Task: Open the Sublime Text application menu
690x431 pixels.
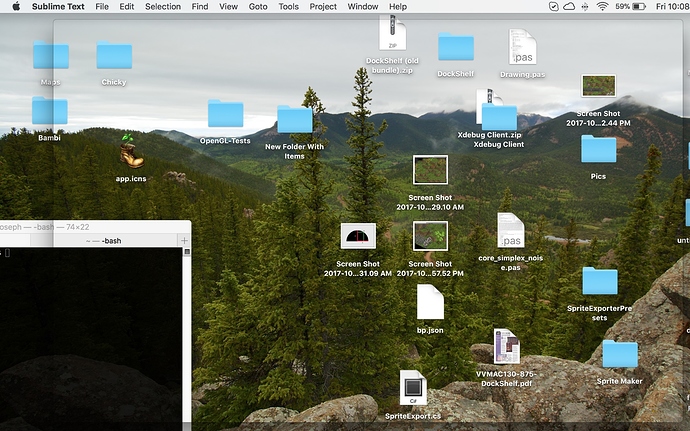Action: [x=57, y=7]
